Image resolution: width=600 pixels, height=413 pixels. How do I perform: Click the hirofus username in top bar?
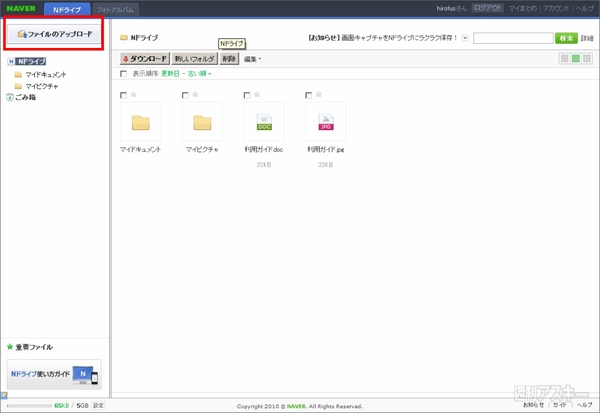coord(445,8)
